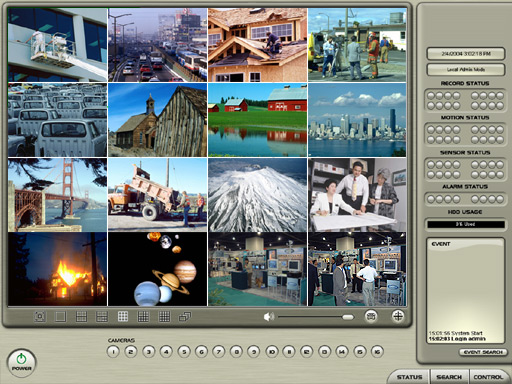The height and width of the screenshot is (384, 512).
Task: Select the snowy mountain peak feed
Action: (257, 195)
